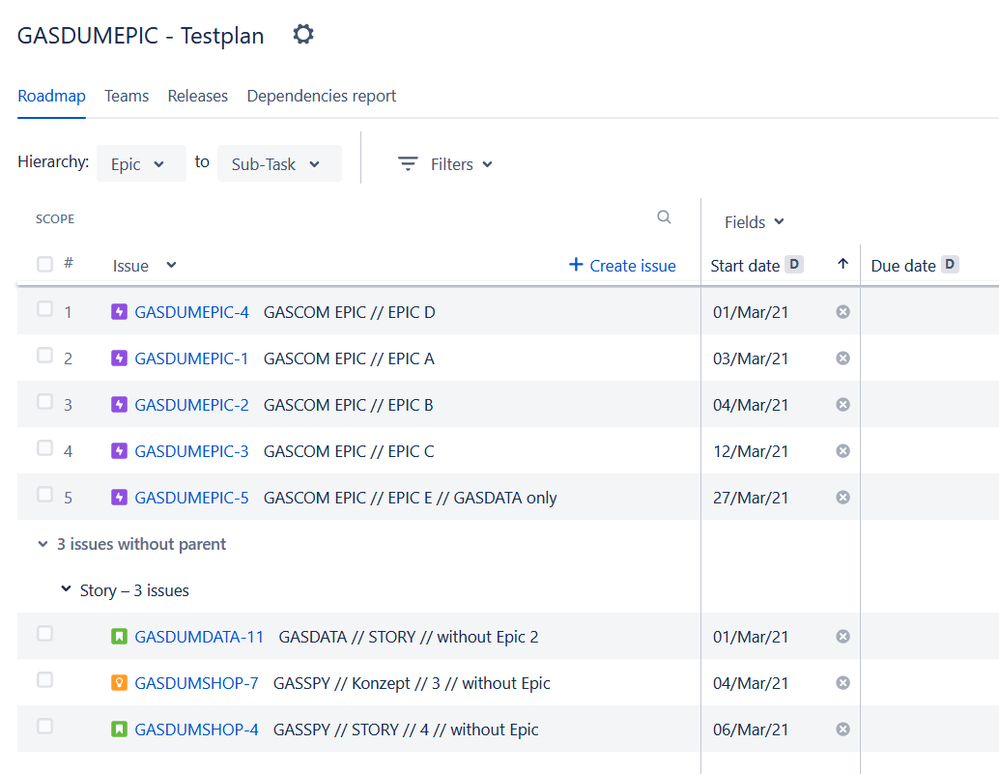The image size is (999, 774).
Task: Sort by start date arrow
Action: click(x=842, y=265)
